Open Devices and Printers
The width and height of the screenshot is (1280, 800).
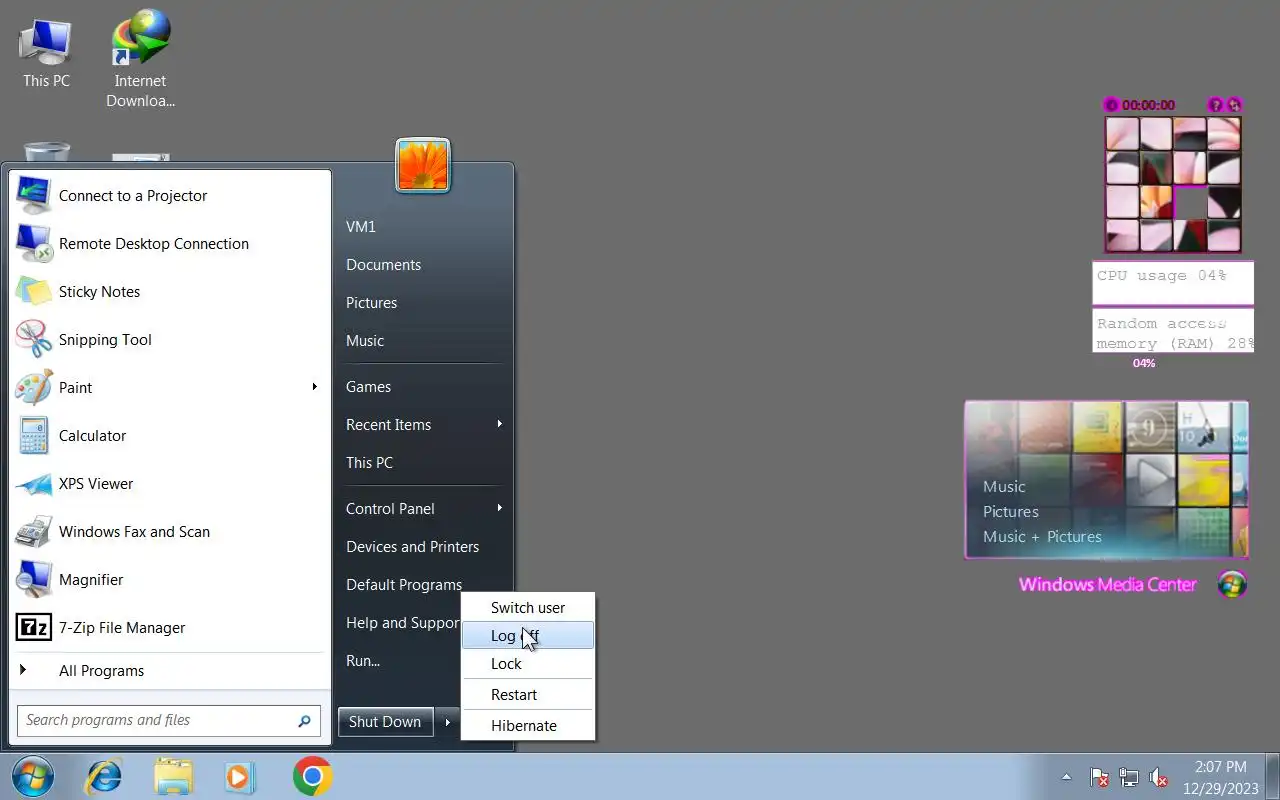tap(413, 547)
